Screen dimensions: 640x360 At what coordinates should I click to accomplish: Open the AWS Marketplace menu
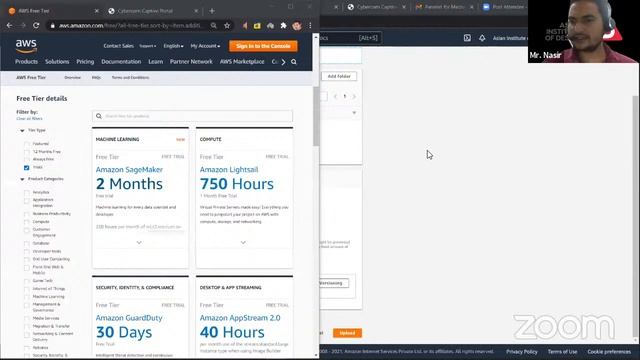(x=242, y=62)
